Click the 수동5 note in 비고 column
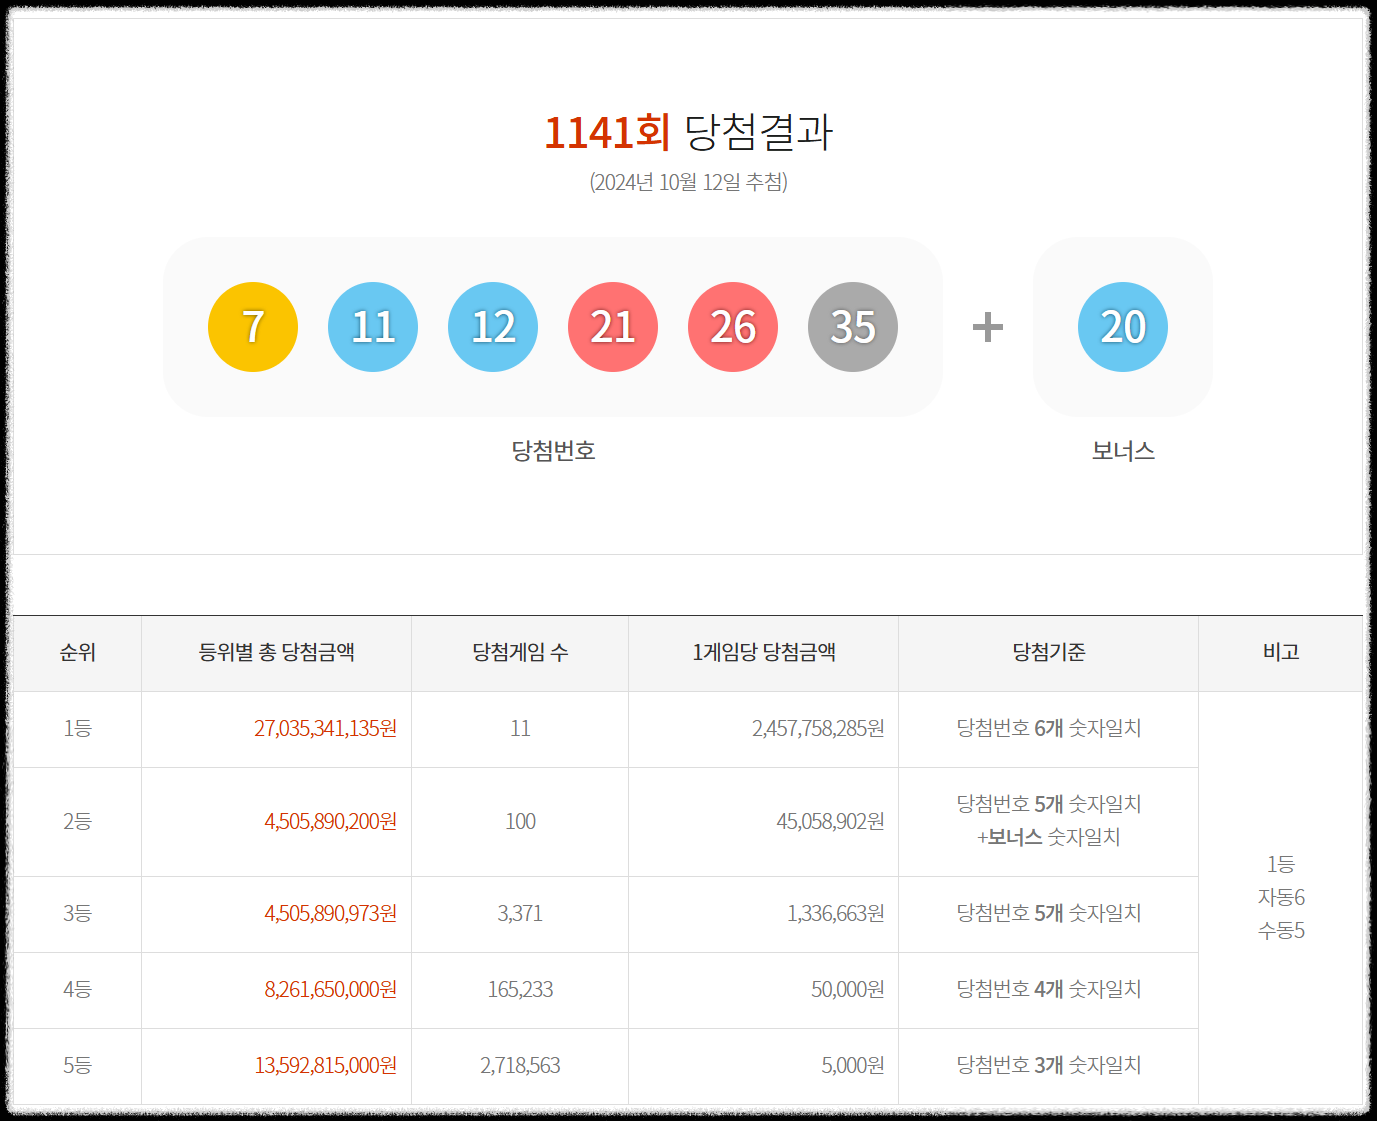The width and height of the screenshot is (1377, 1121). (x=1281, y=932)
